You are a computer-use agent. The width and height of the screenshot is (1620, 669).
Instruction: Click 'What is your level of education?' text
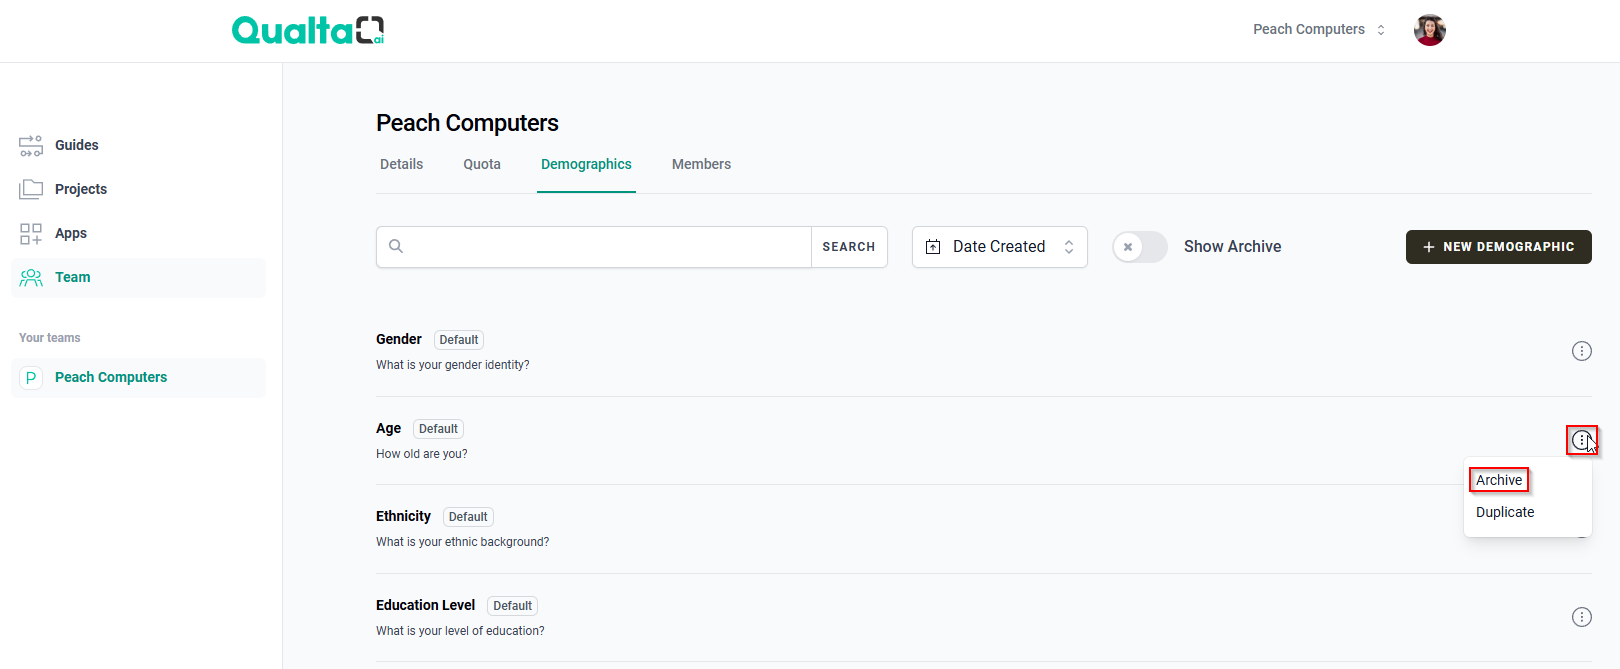(460, 631)
